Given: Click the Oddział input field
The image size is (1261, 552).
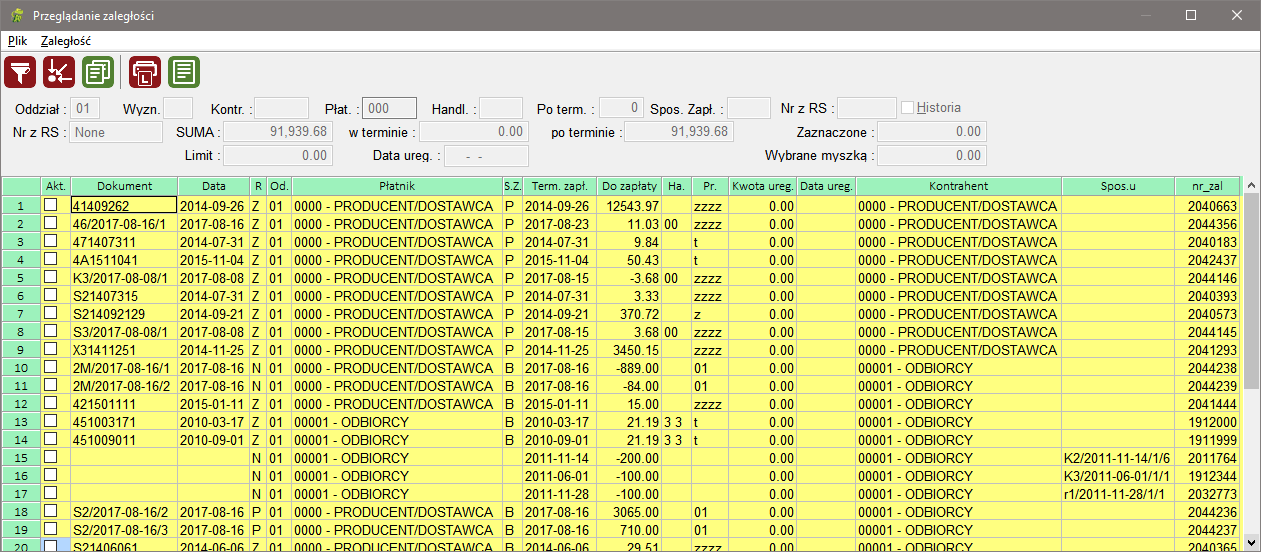Looking at the screenshot, I should pos(86,108).
